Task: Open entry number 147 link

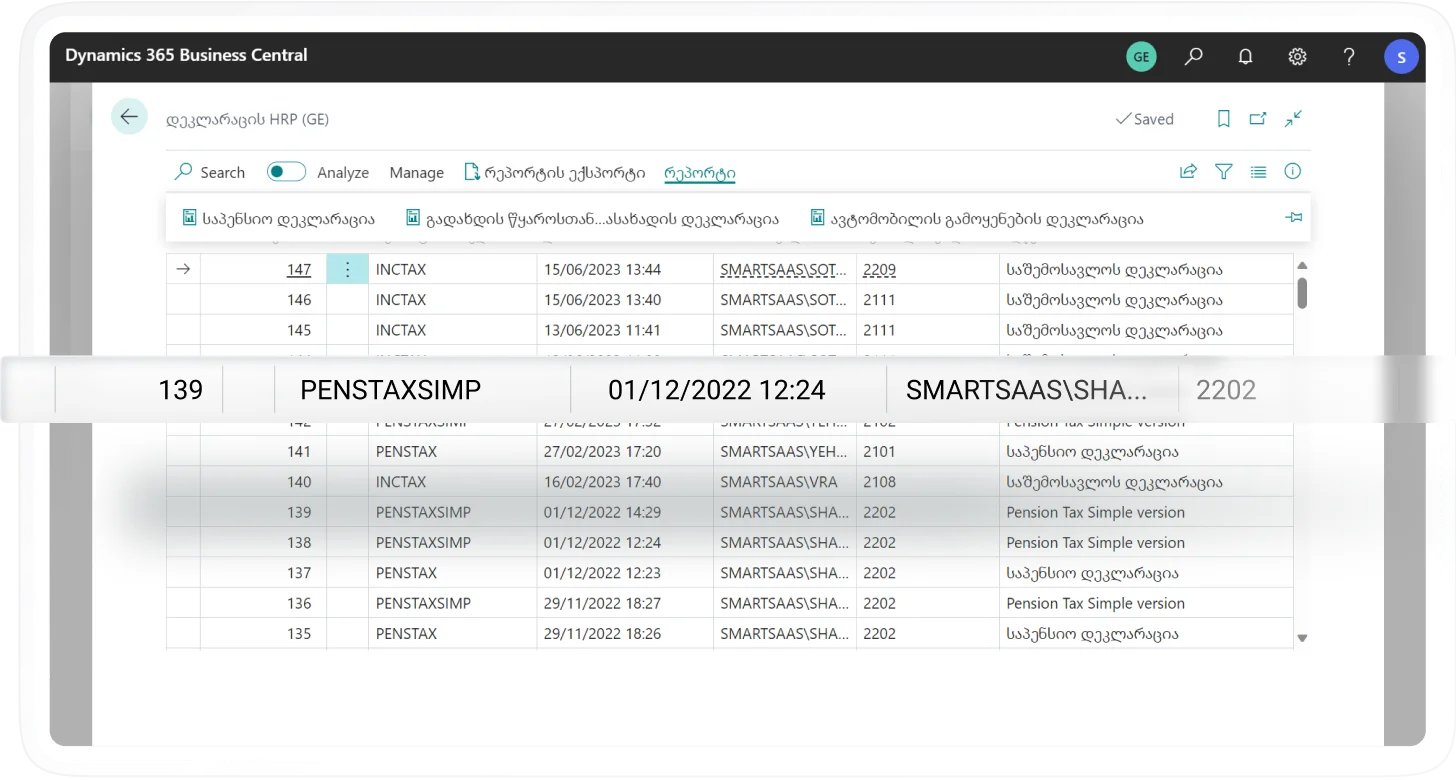Action: pyautogui.click(x=298, y=270)
